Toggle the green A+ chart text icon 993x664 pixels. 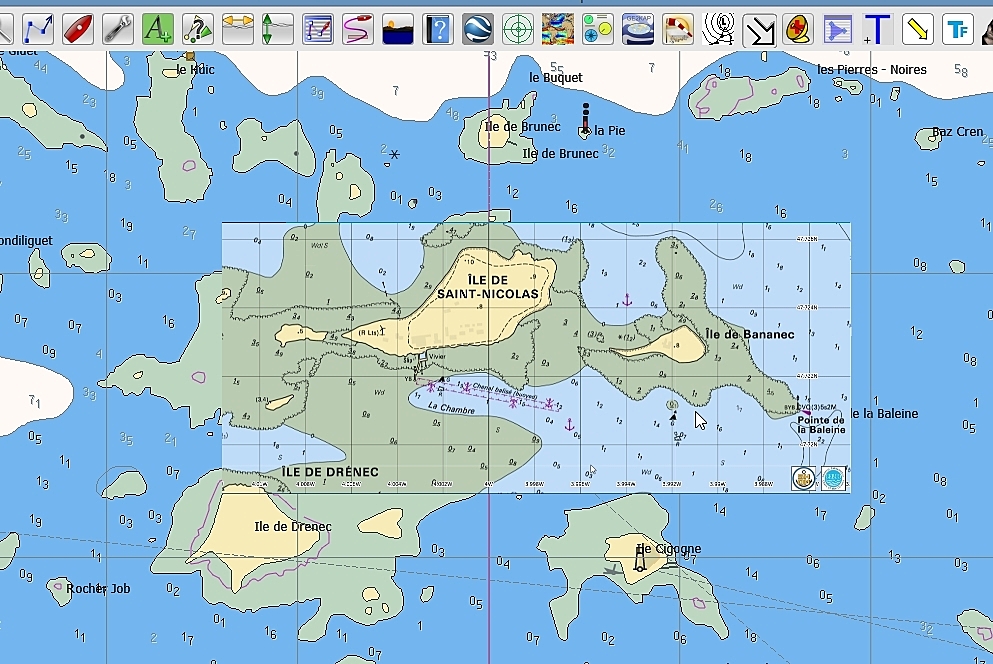point(158,29)
